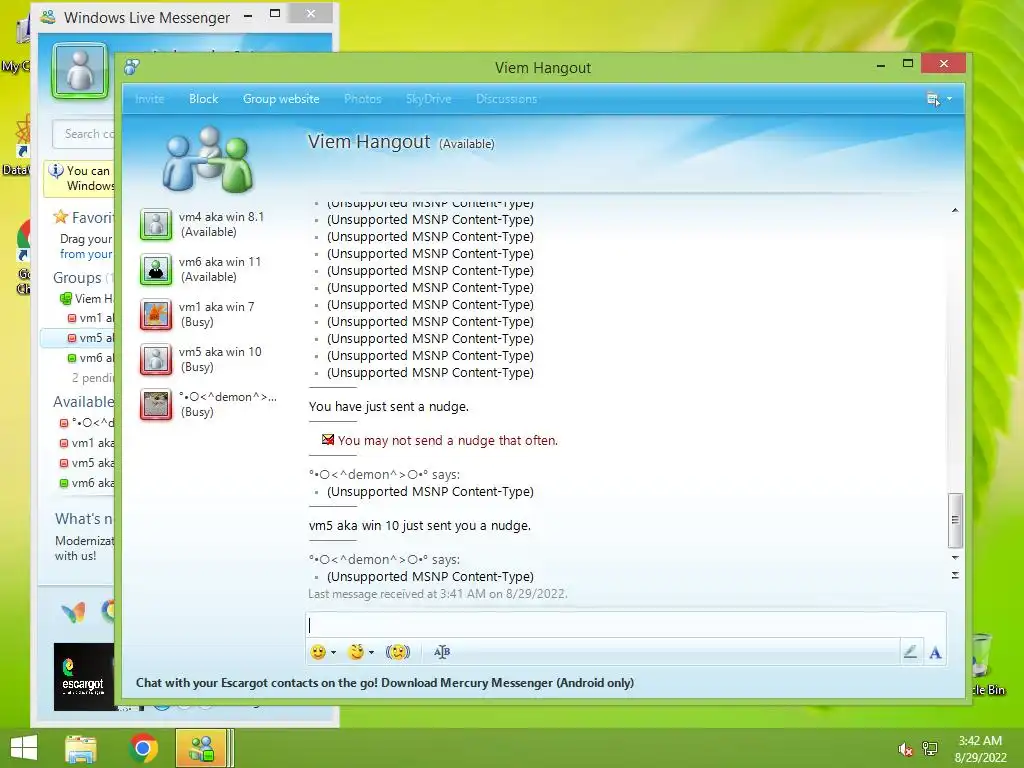Open font settings with the A icon
This screenshot has height=768, width=1024.
935,652
